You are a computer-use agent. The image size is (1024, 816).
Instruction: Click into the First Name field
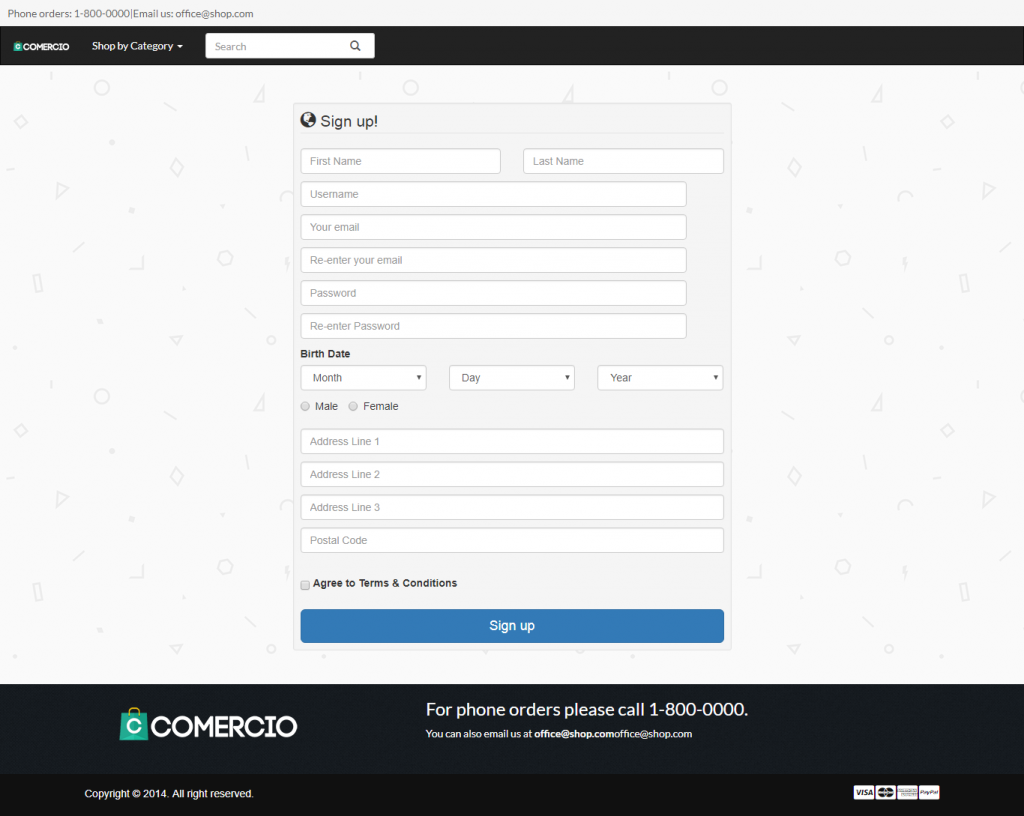coord(400,161)
